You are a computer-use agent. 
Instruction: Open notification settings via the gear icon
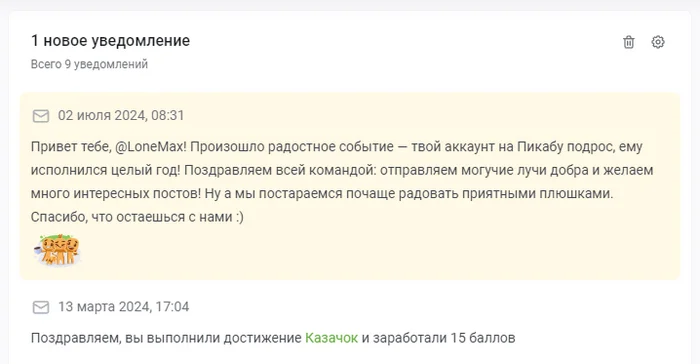pyautogui.click(x=658, y=42)
